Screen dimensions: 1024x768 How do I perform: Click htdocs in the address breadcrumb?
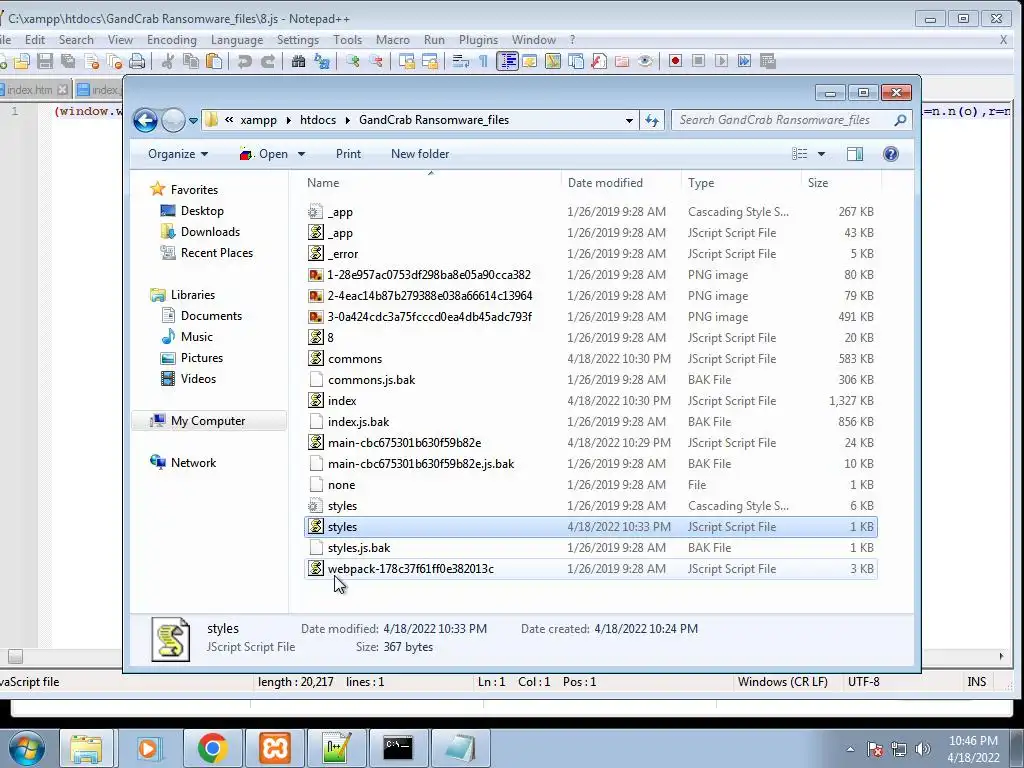318,120
